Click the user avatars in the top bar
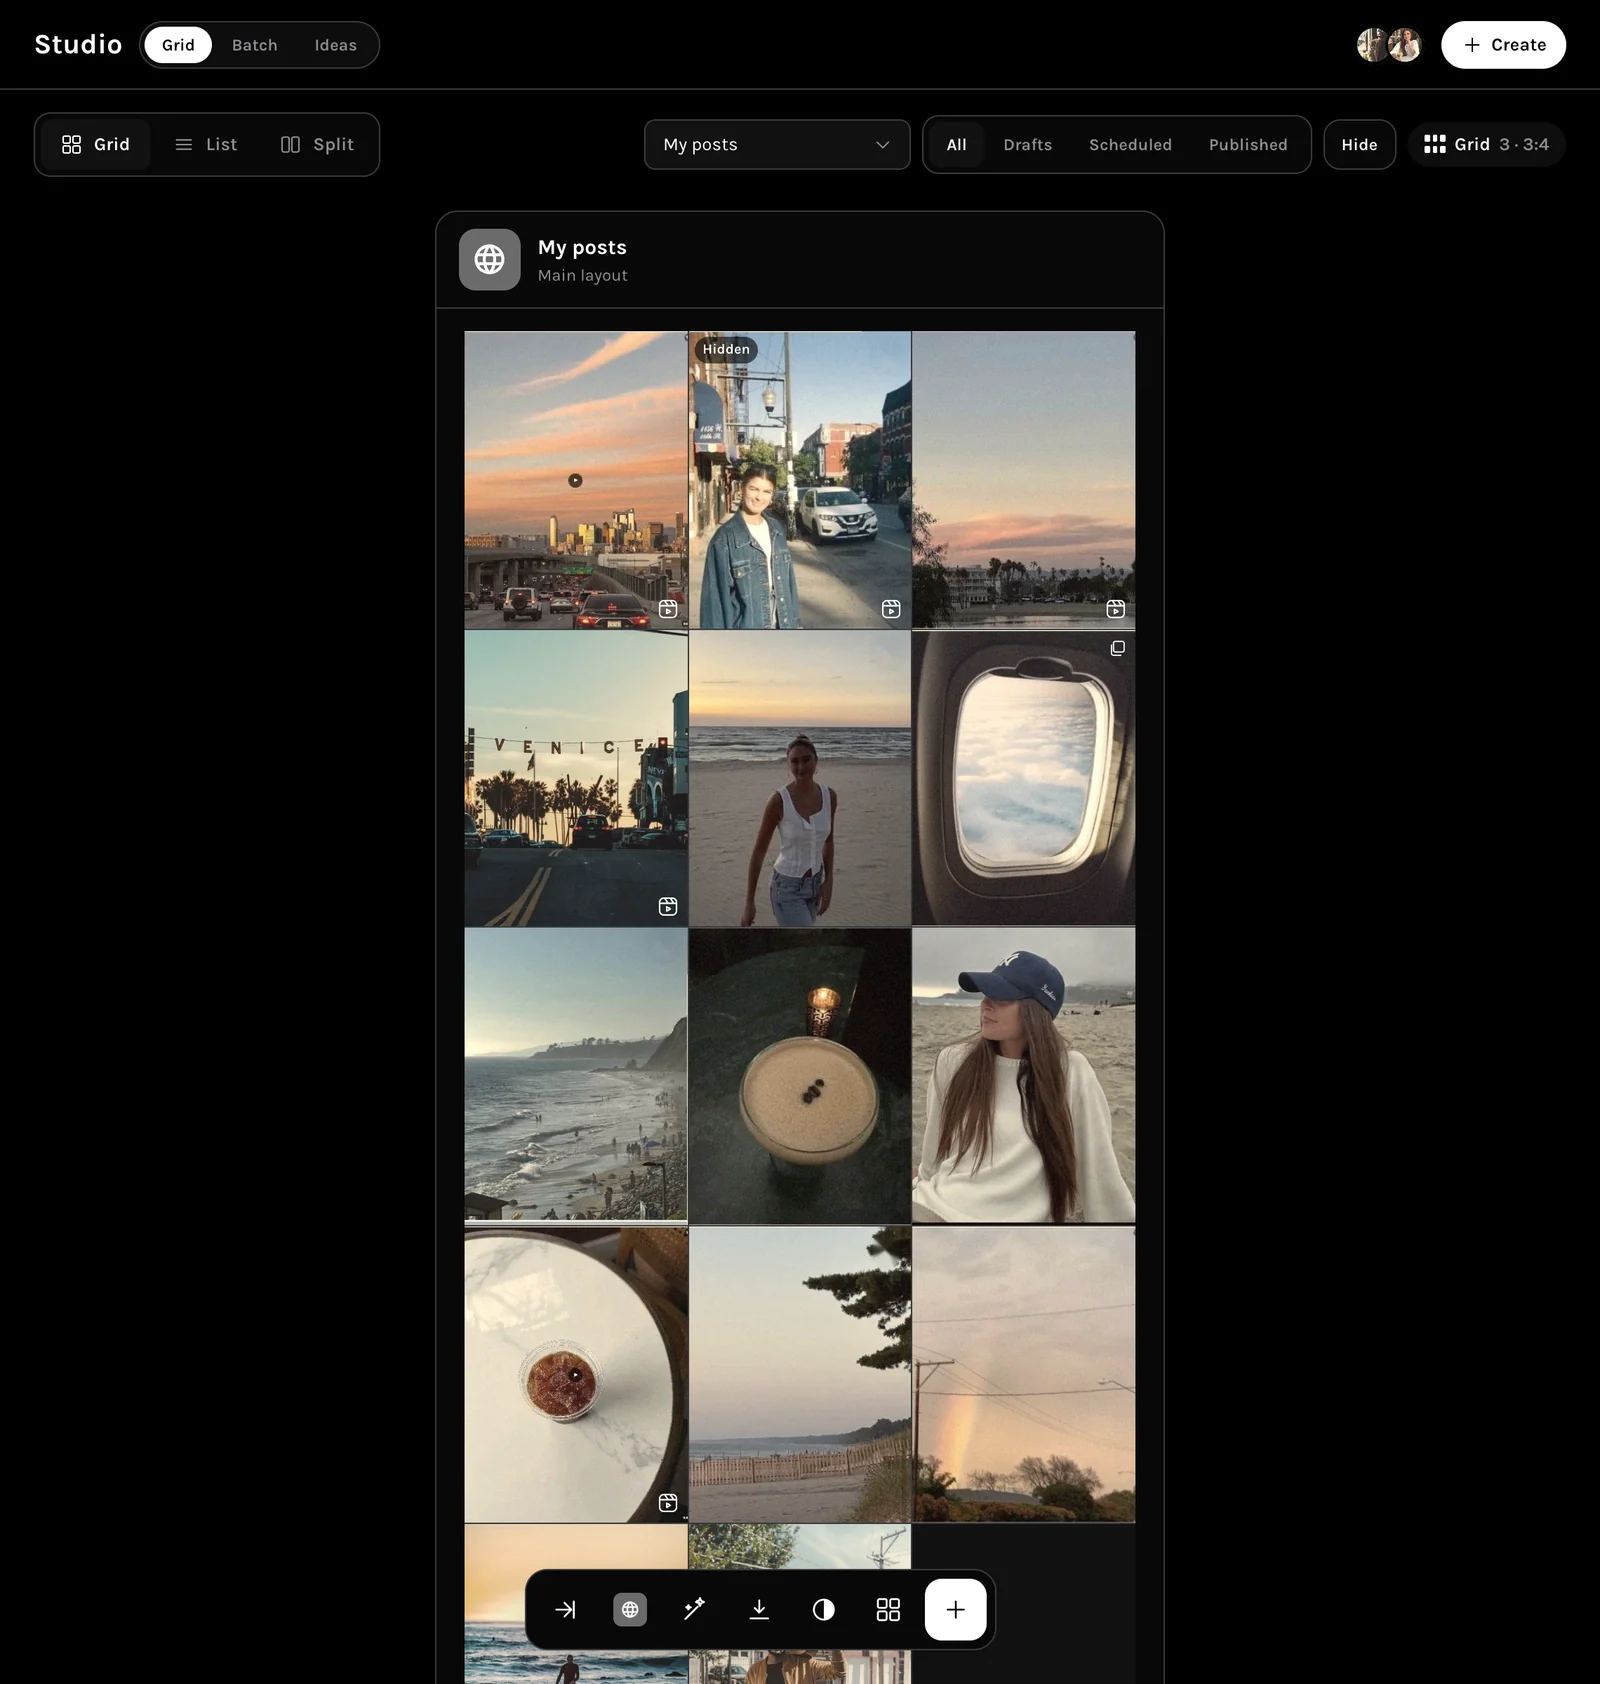The image size is (1600, 1684). 1389,45
